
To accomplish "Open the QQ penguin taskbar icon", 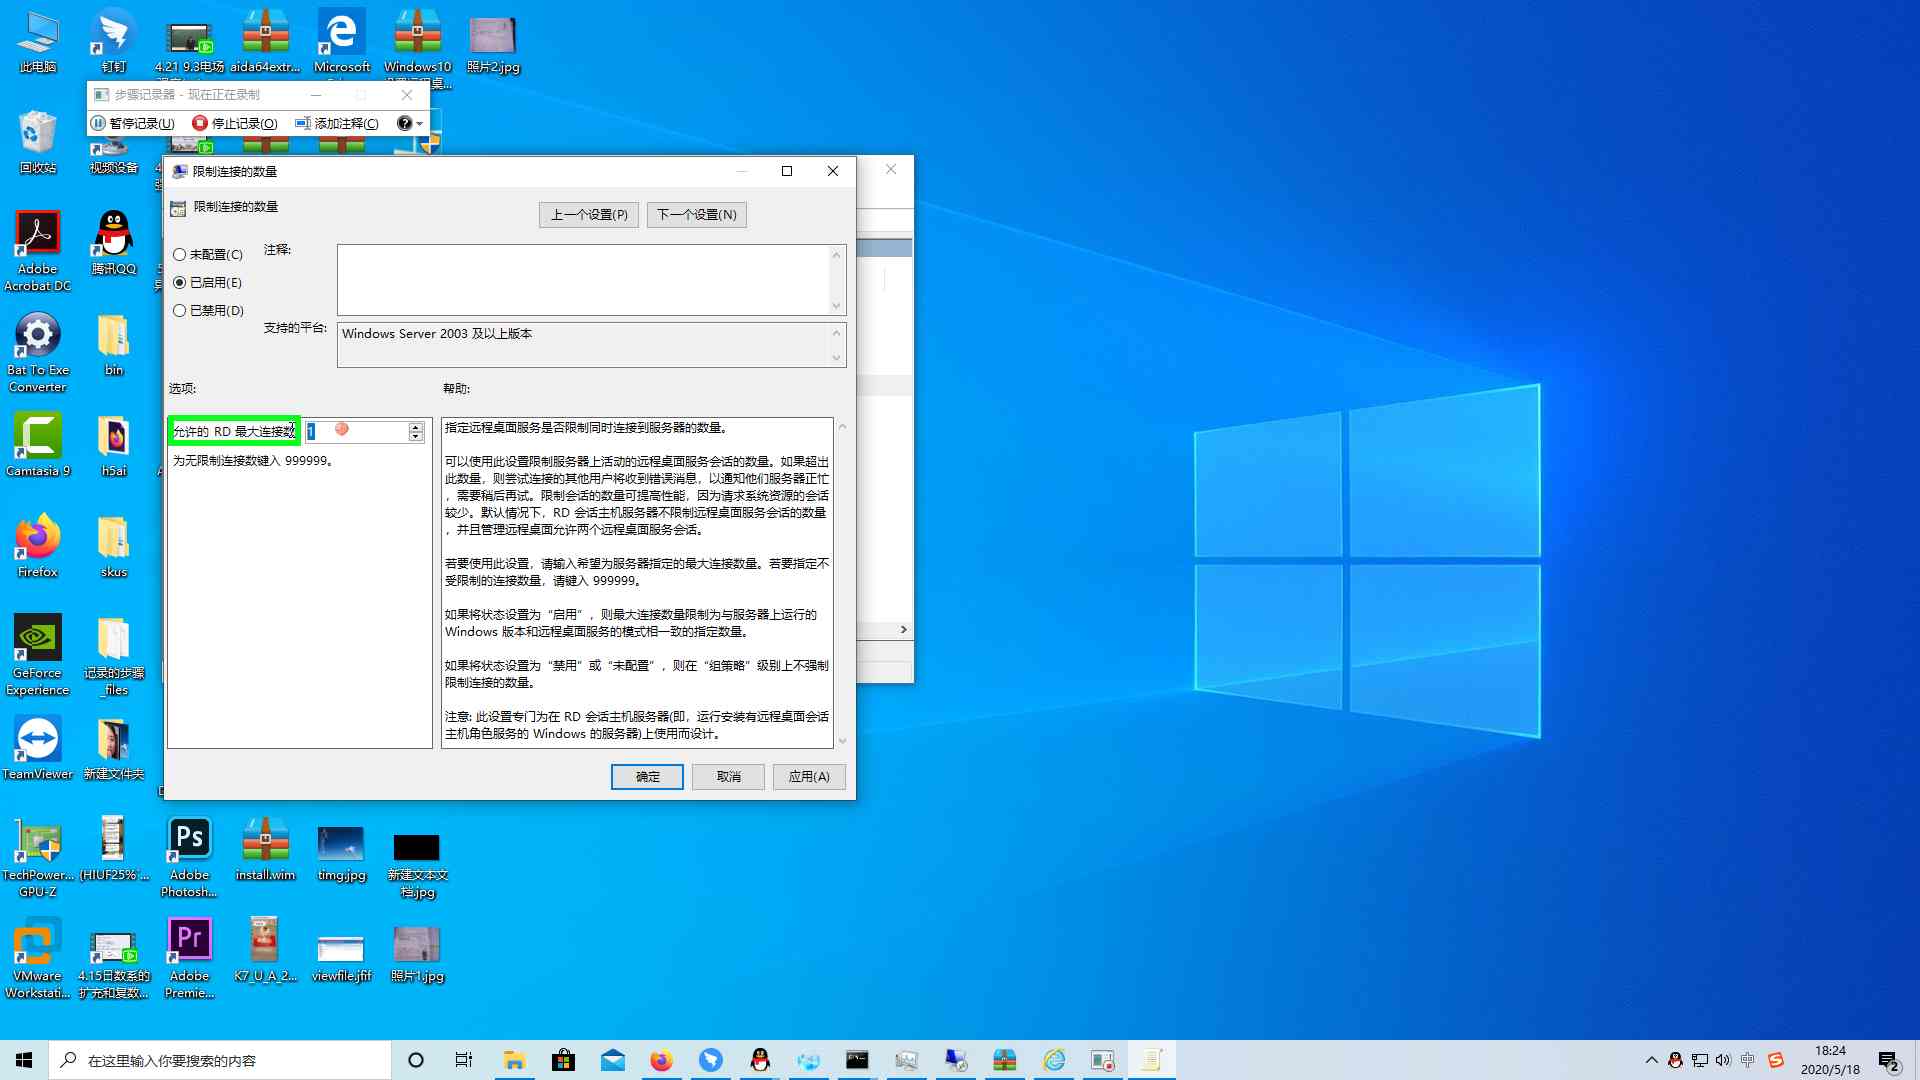I will click(760, 1060).
